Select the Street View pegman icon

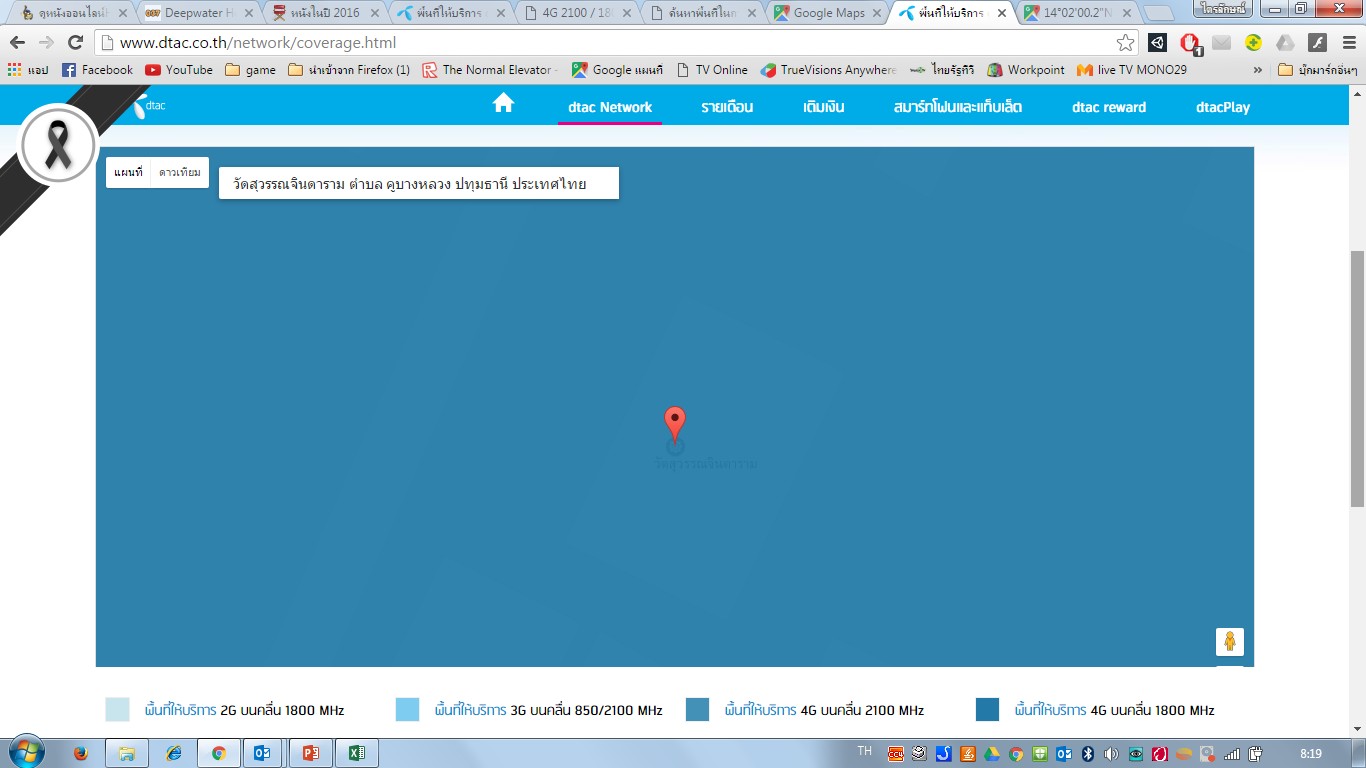pyautogui.click(x=1230, y=641)
